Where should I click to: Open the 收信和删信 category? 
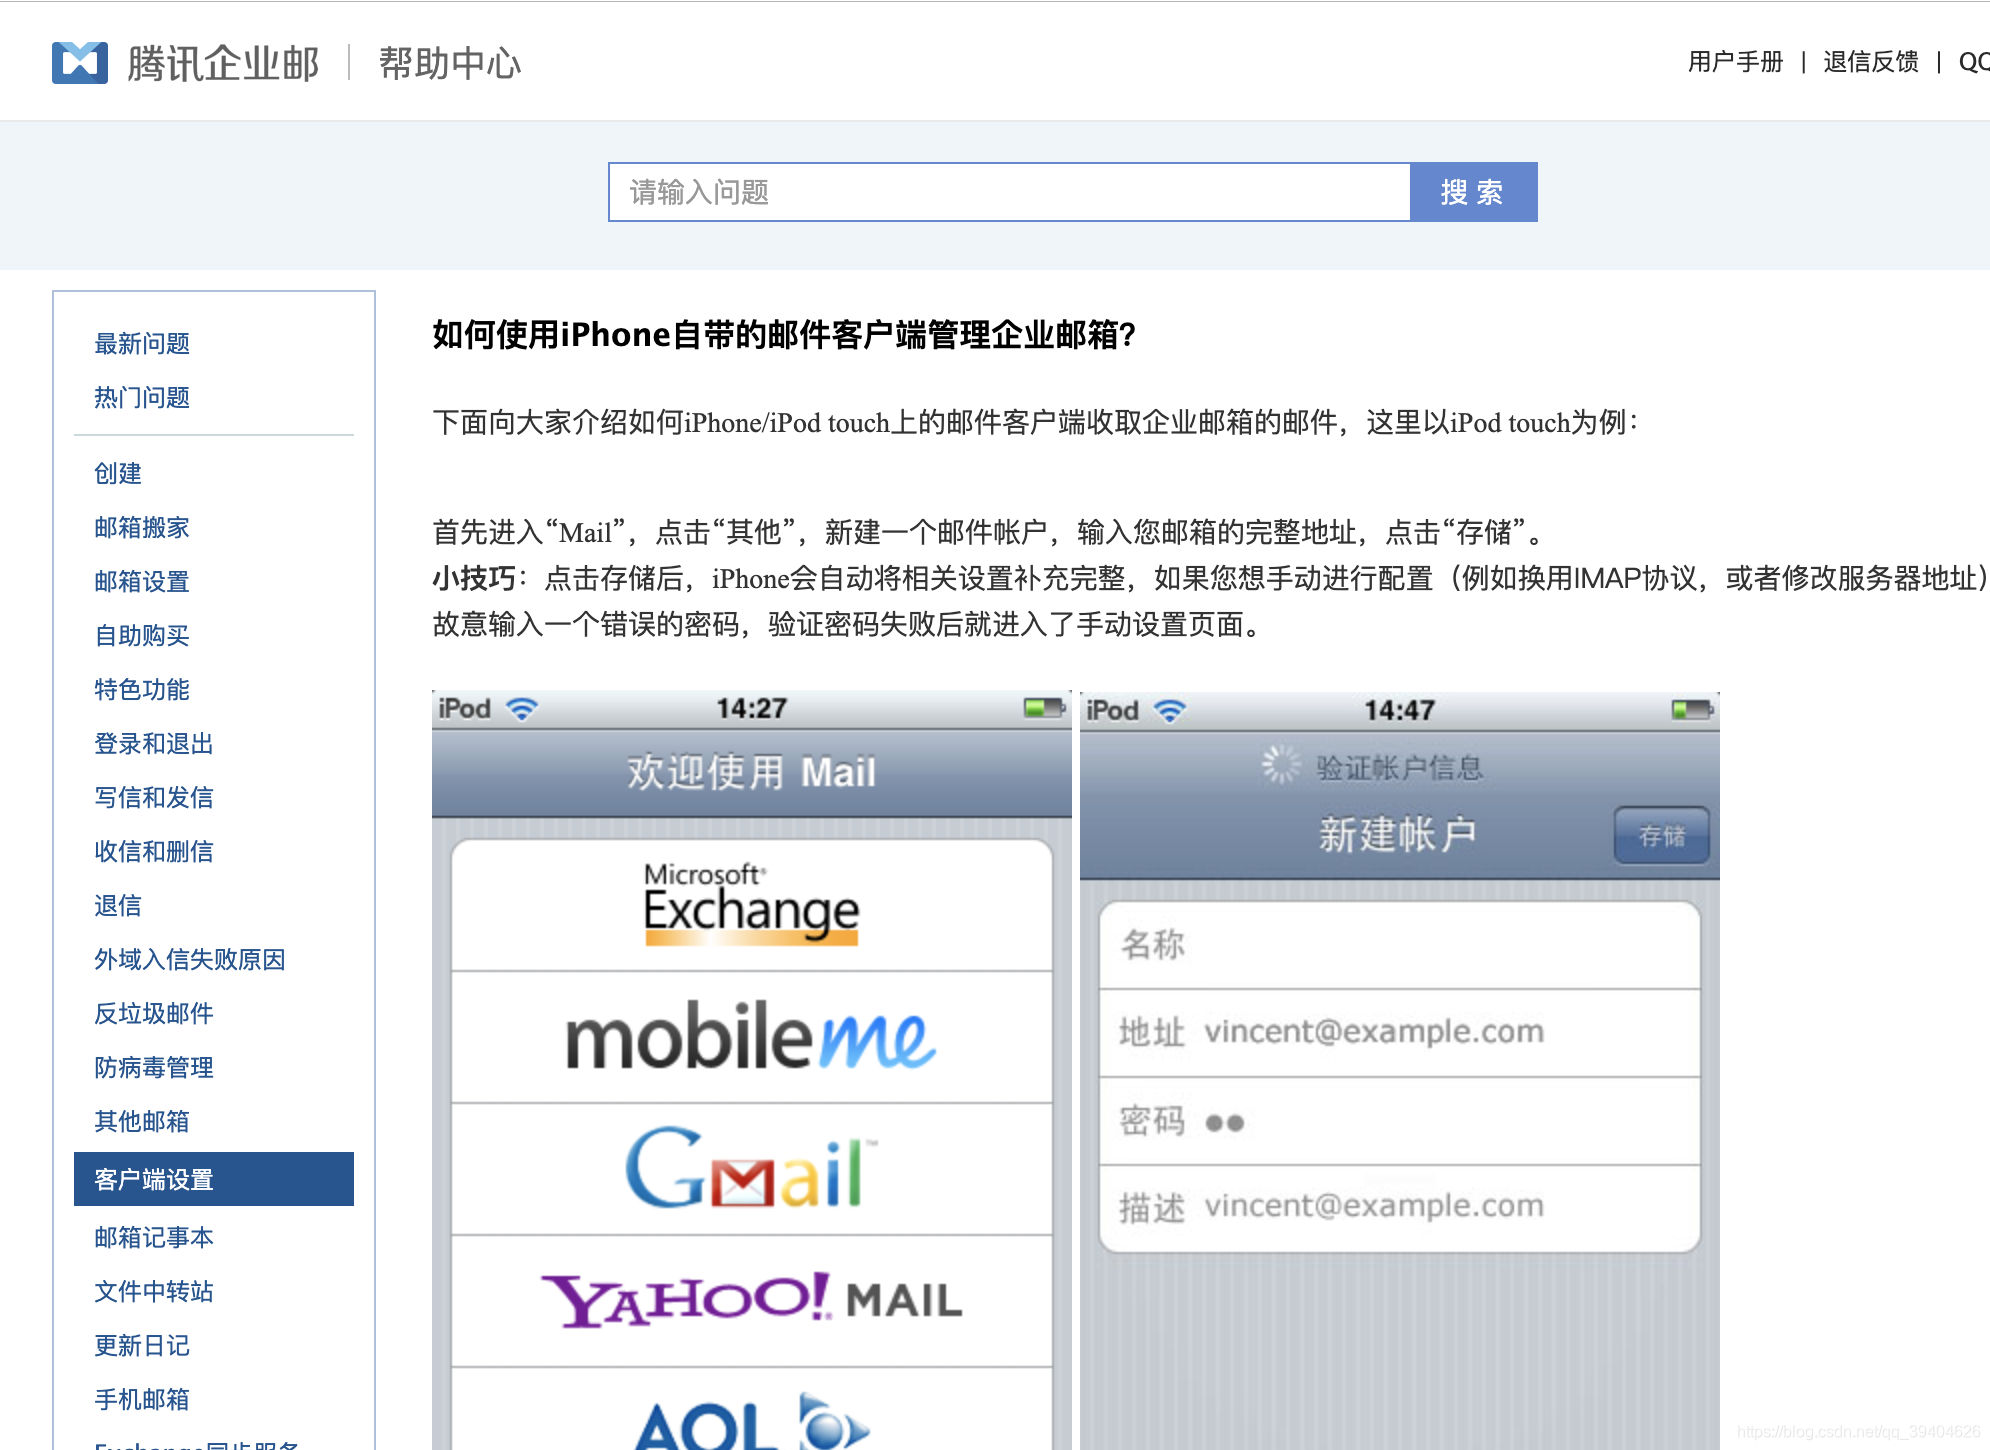click(154, 851)
